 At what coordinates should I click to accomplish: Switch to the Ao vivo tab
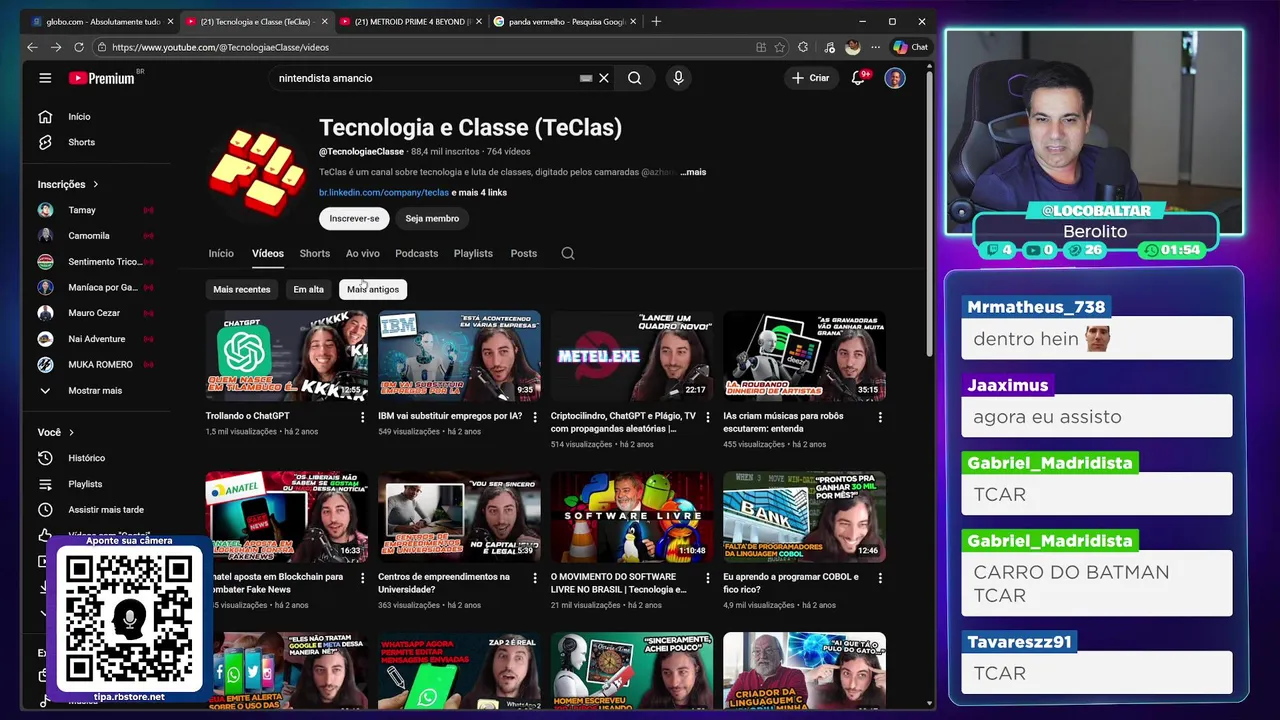363,253
